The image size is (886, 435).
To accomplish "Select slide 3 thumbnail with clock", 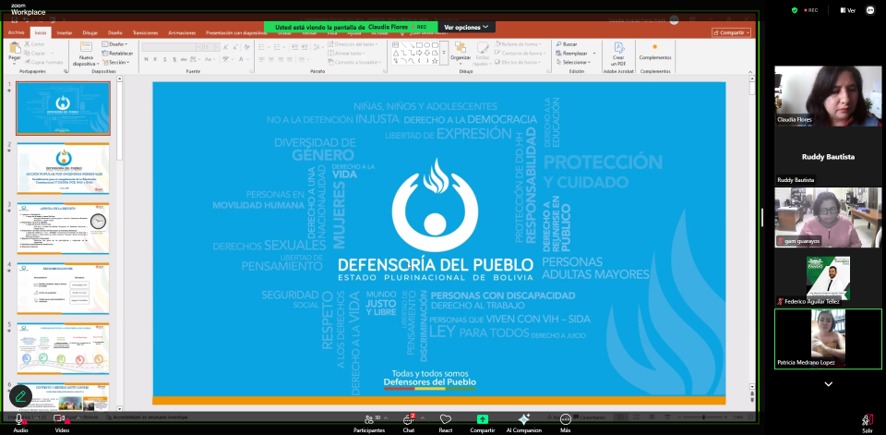I will click(63, 228).
